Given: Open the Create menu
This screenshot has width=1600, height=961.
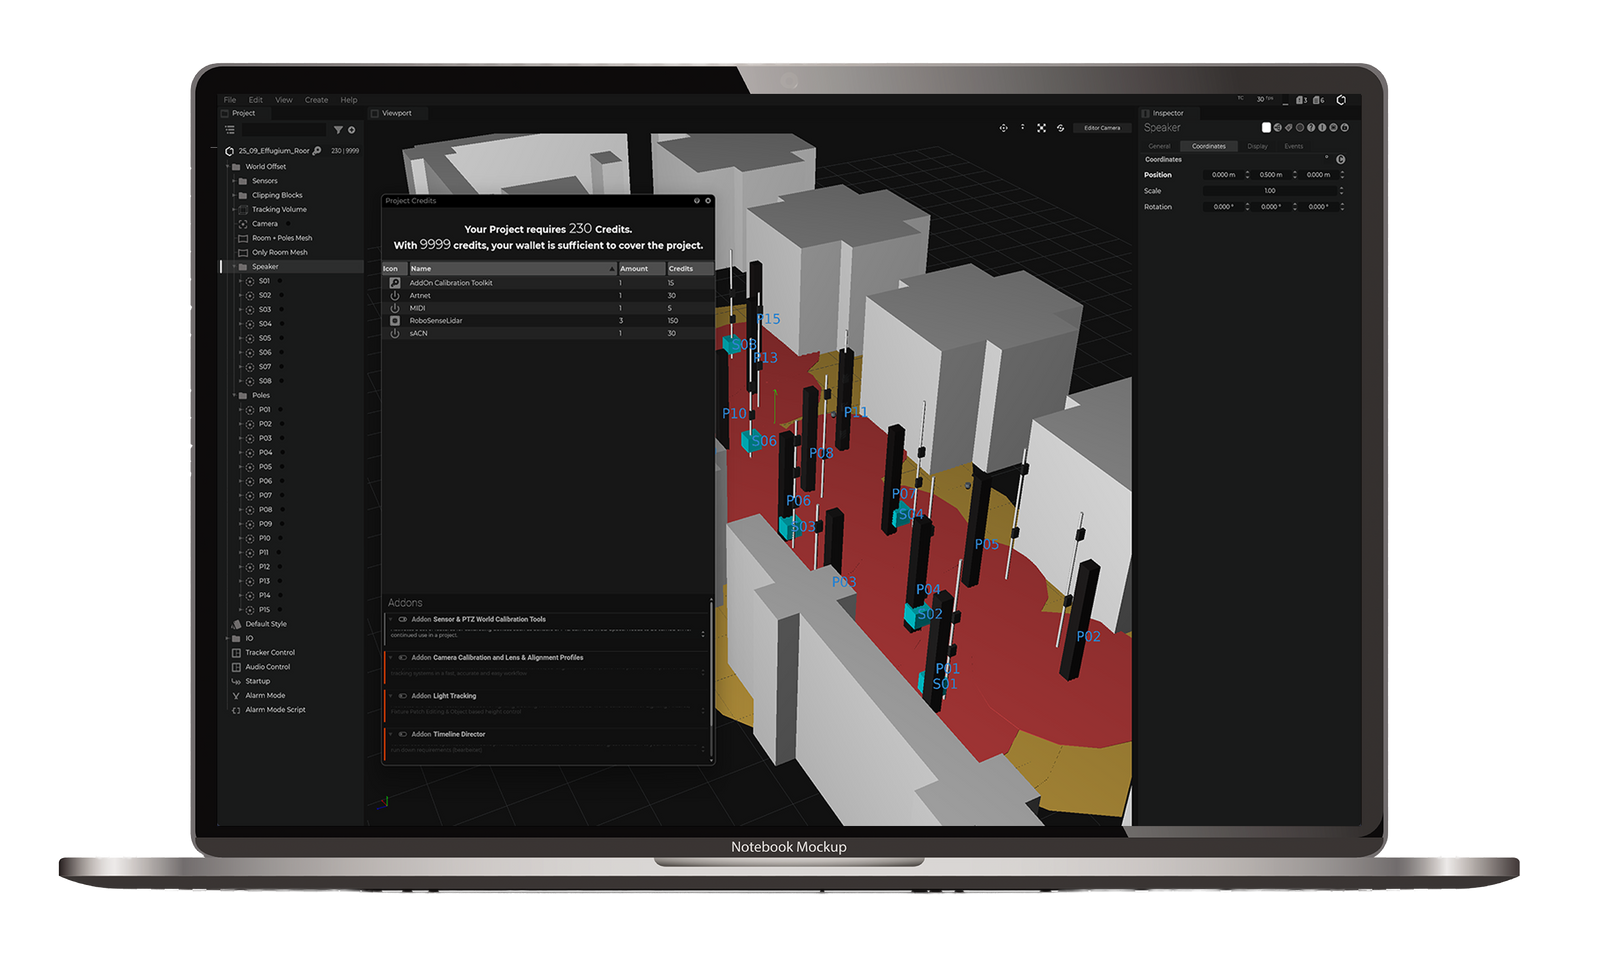Looking at the screenshot, I should 316,100.
